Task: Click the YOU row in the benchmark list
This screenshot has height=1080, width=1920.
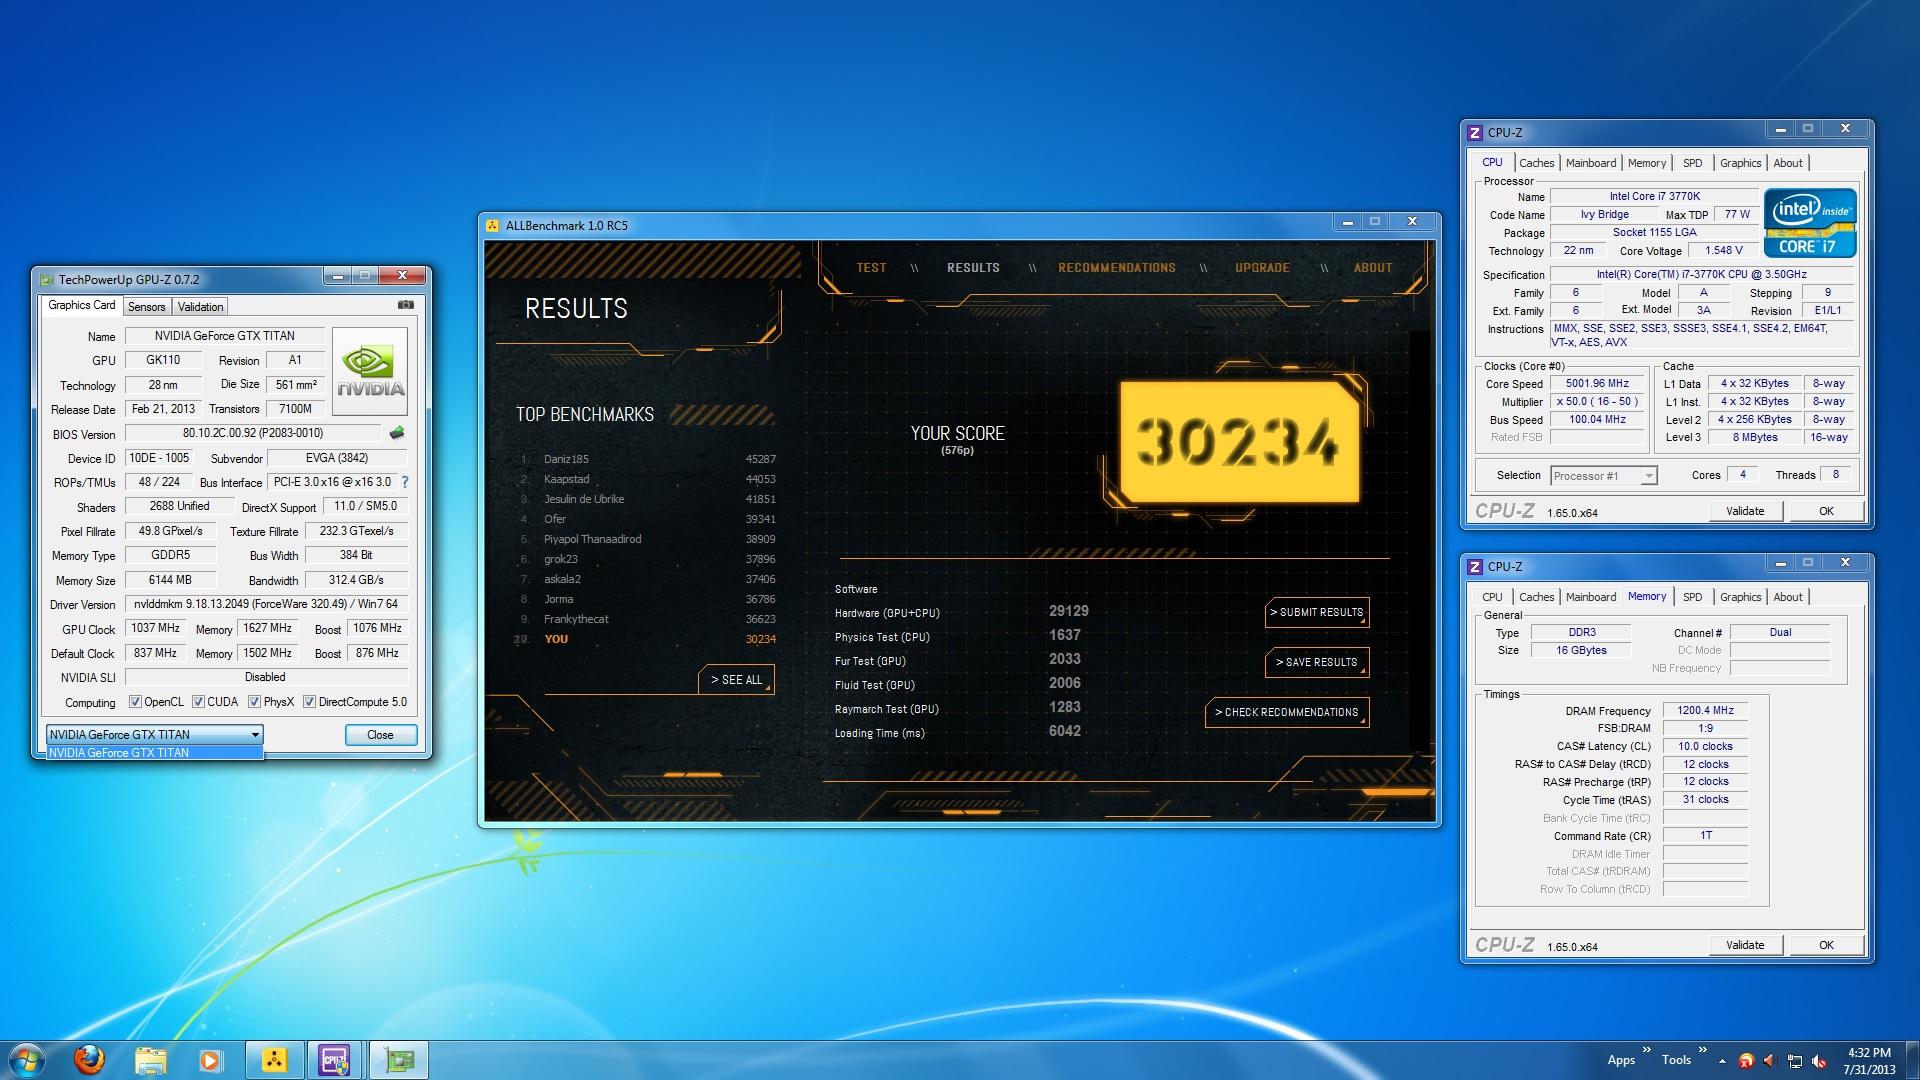Action: [x=647, y=639]
